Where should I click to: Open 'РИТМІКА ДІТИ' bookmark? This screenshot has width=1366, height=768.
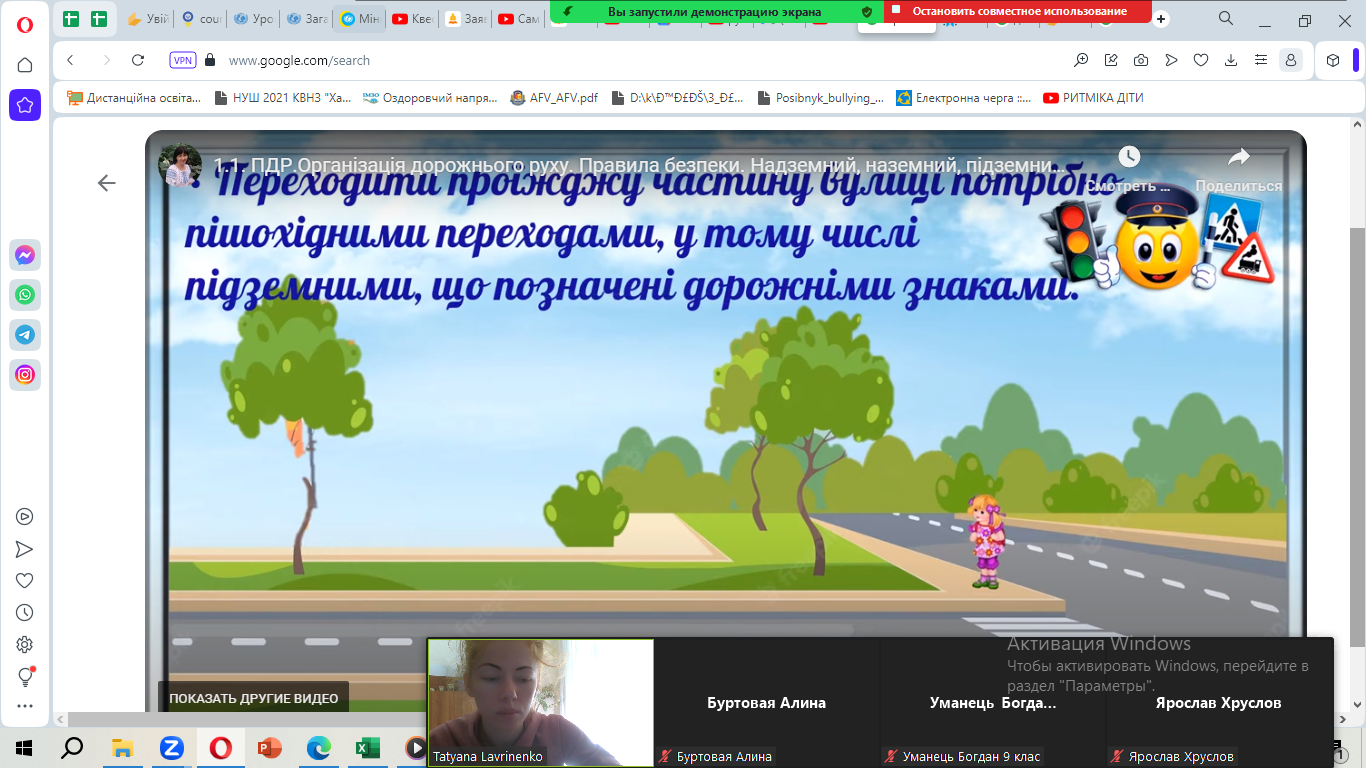coord(1093,98)
